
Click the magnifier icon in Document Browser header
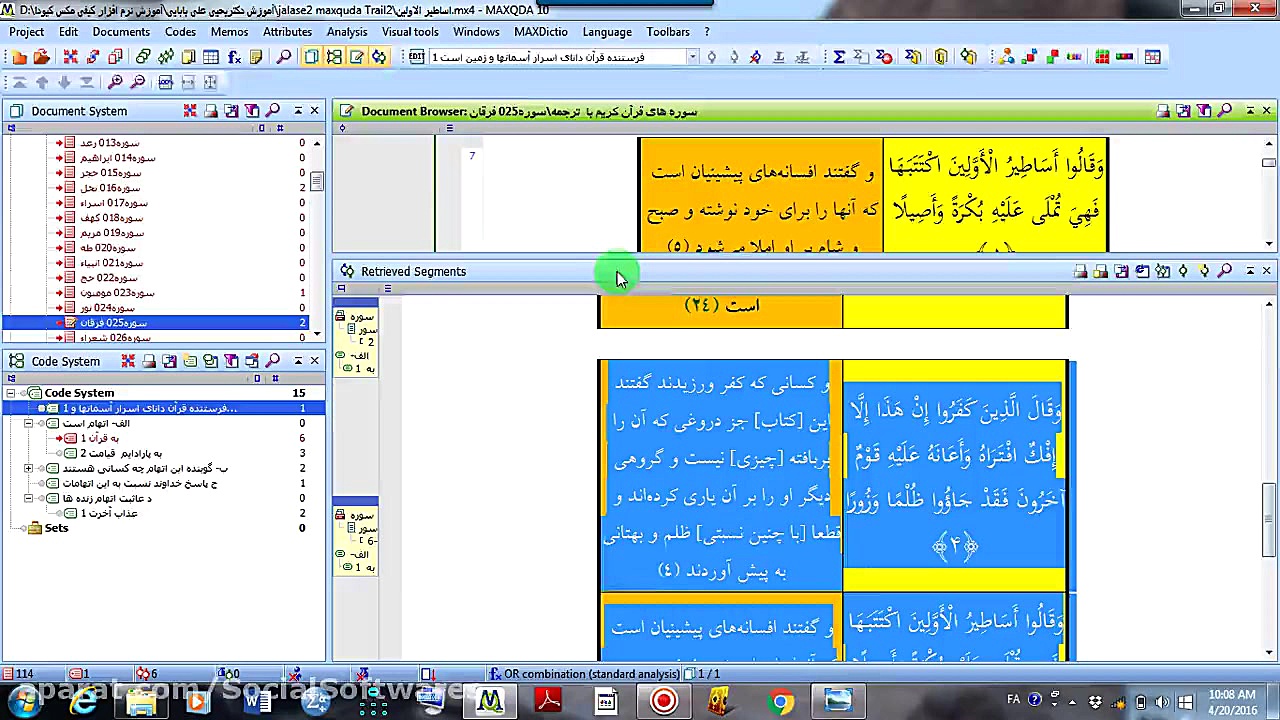[x=1225, y=111]
